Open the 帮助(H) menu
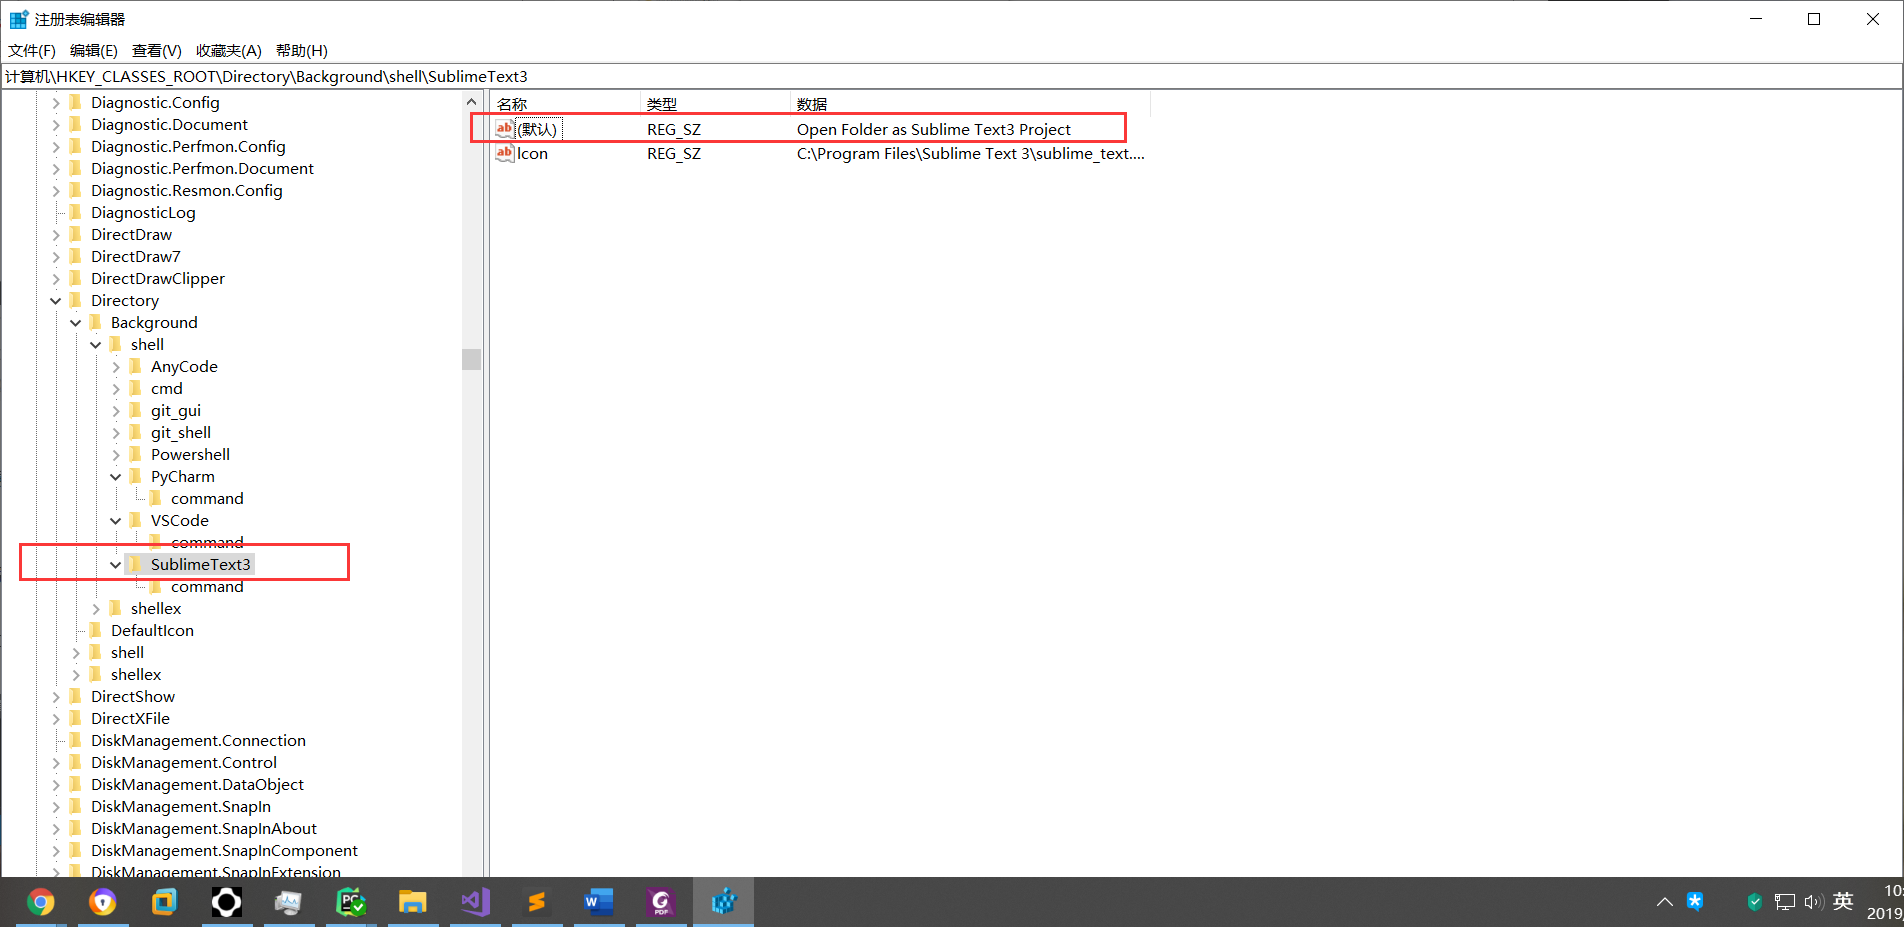The height and width of the screenshot is (927, 1904). point(302,50)
